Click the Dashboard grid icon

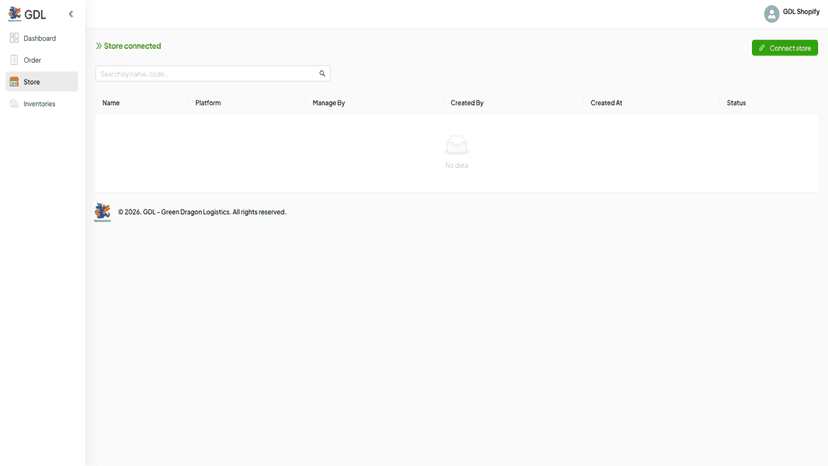(14, 38)
